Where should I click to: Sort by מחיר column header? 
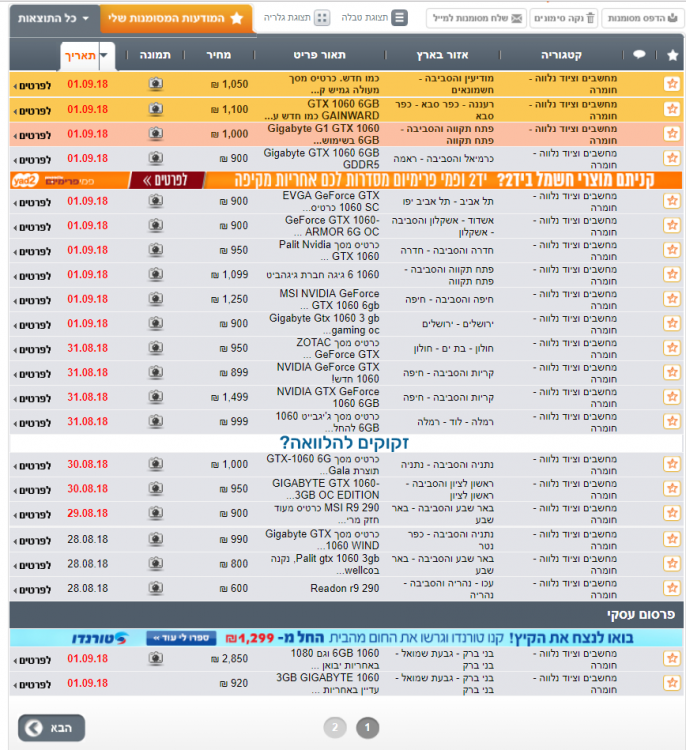[x=219, y=55]
